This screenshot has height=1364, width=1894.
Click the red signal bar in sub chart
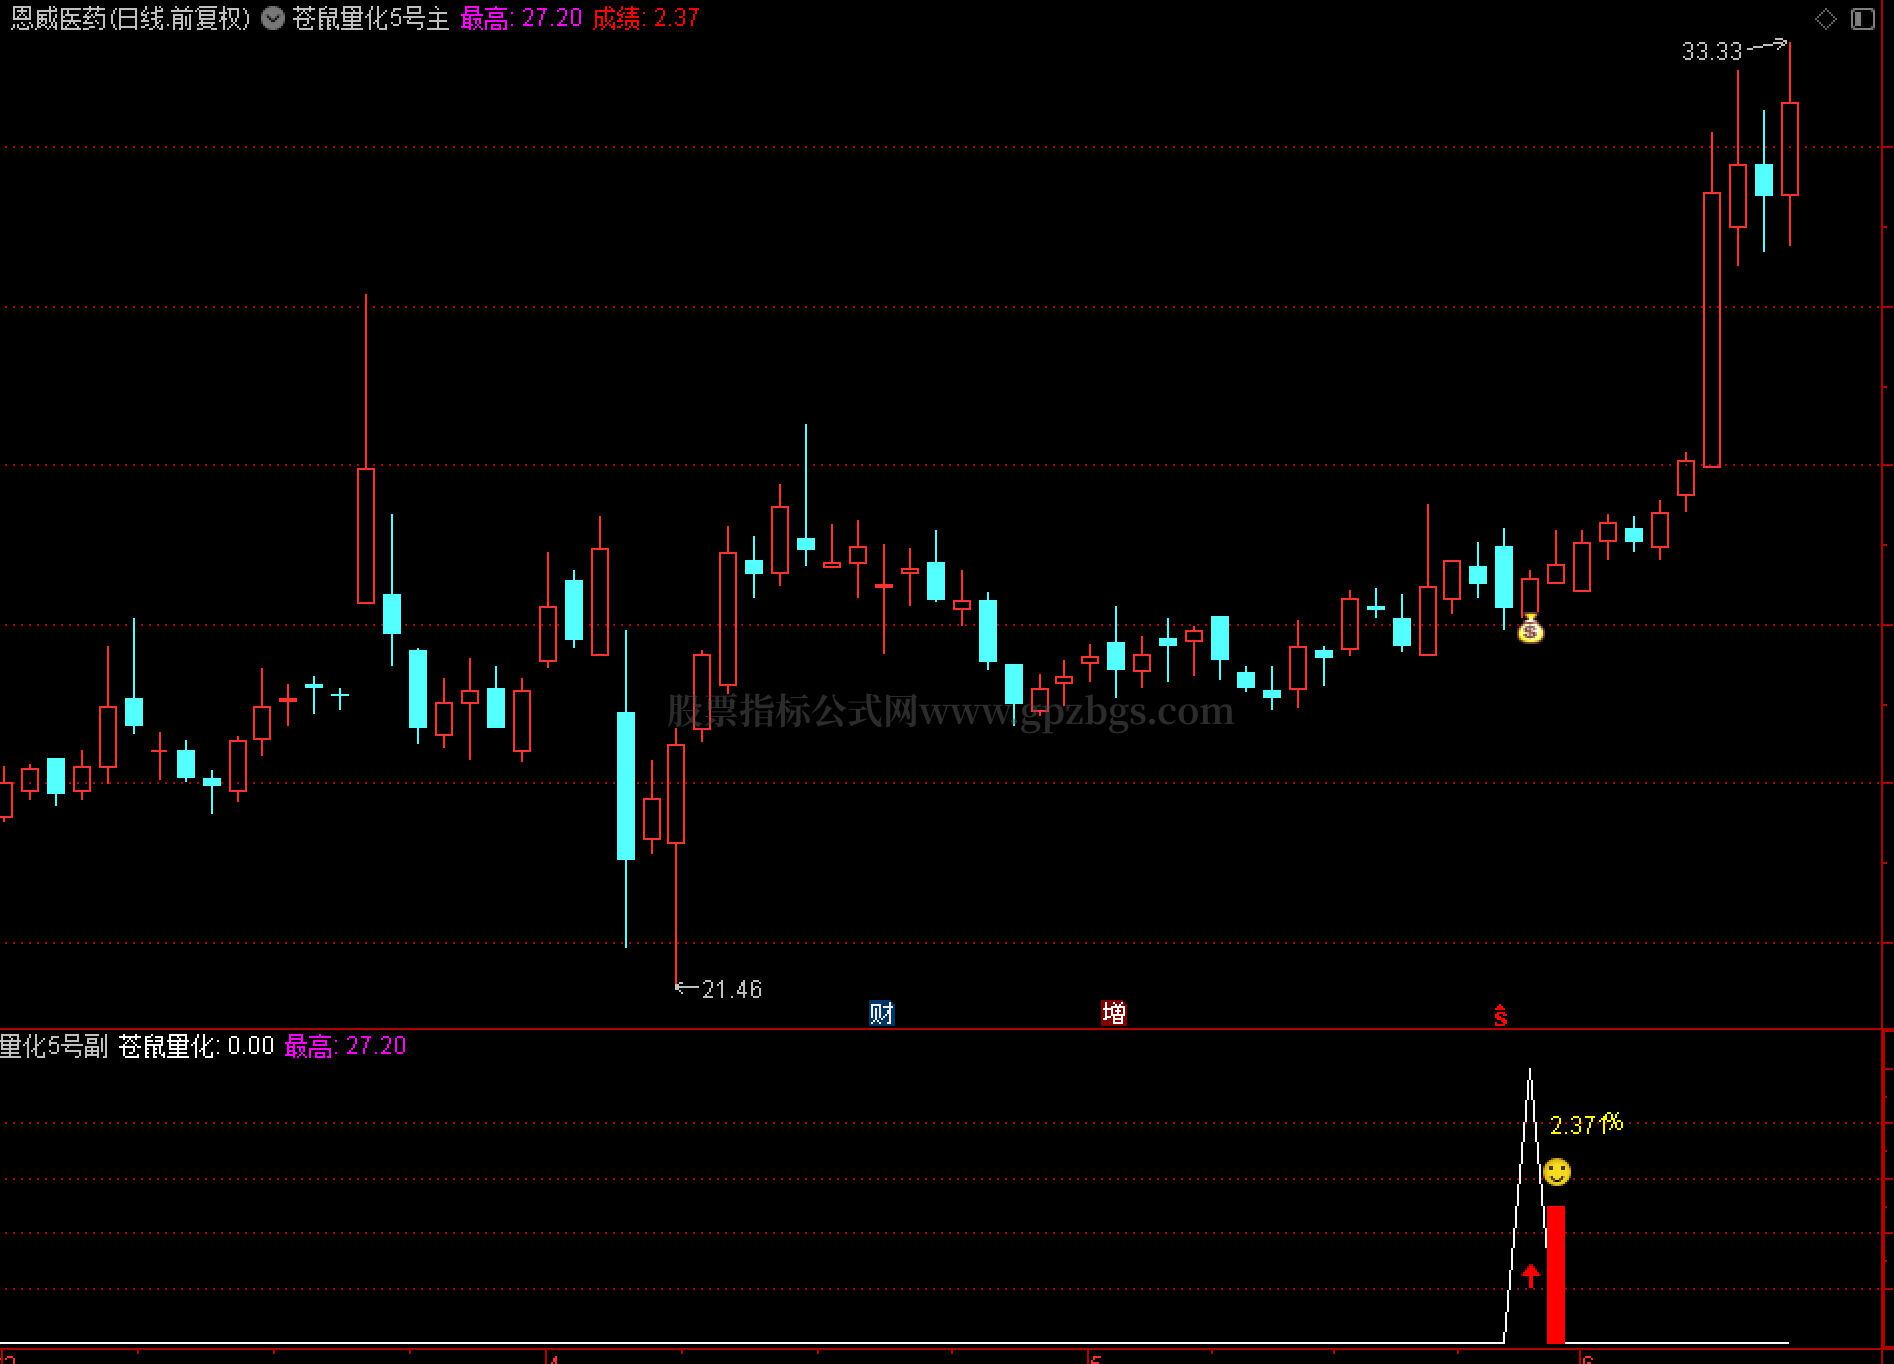pyautogui.click(x=1556, y=1274)
